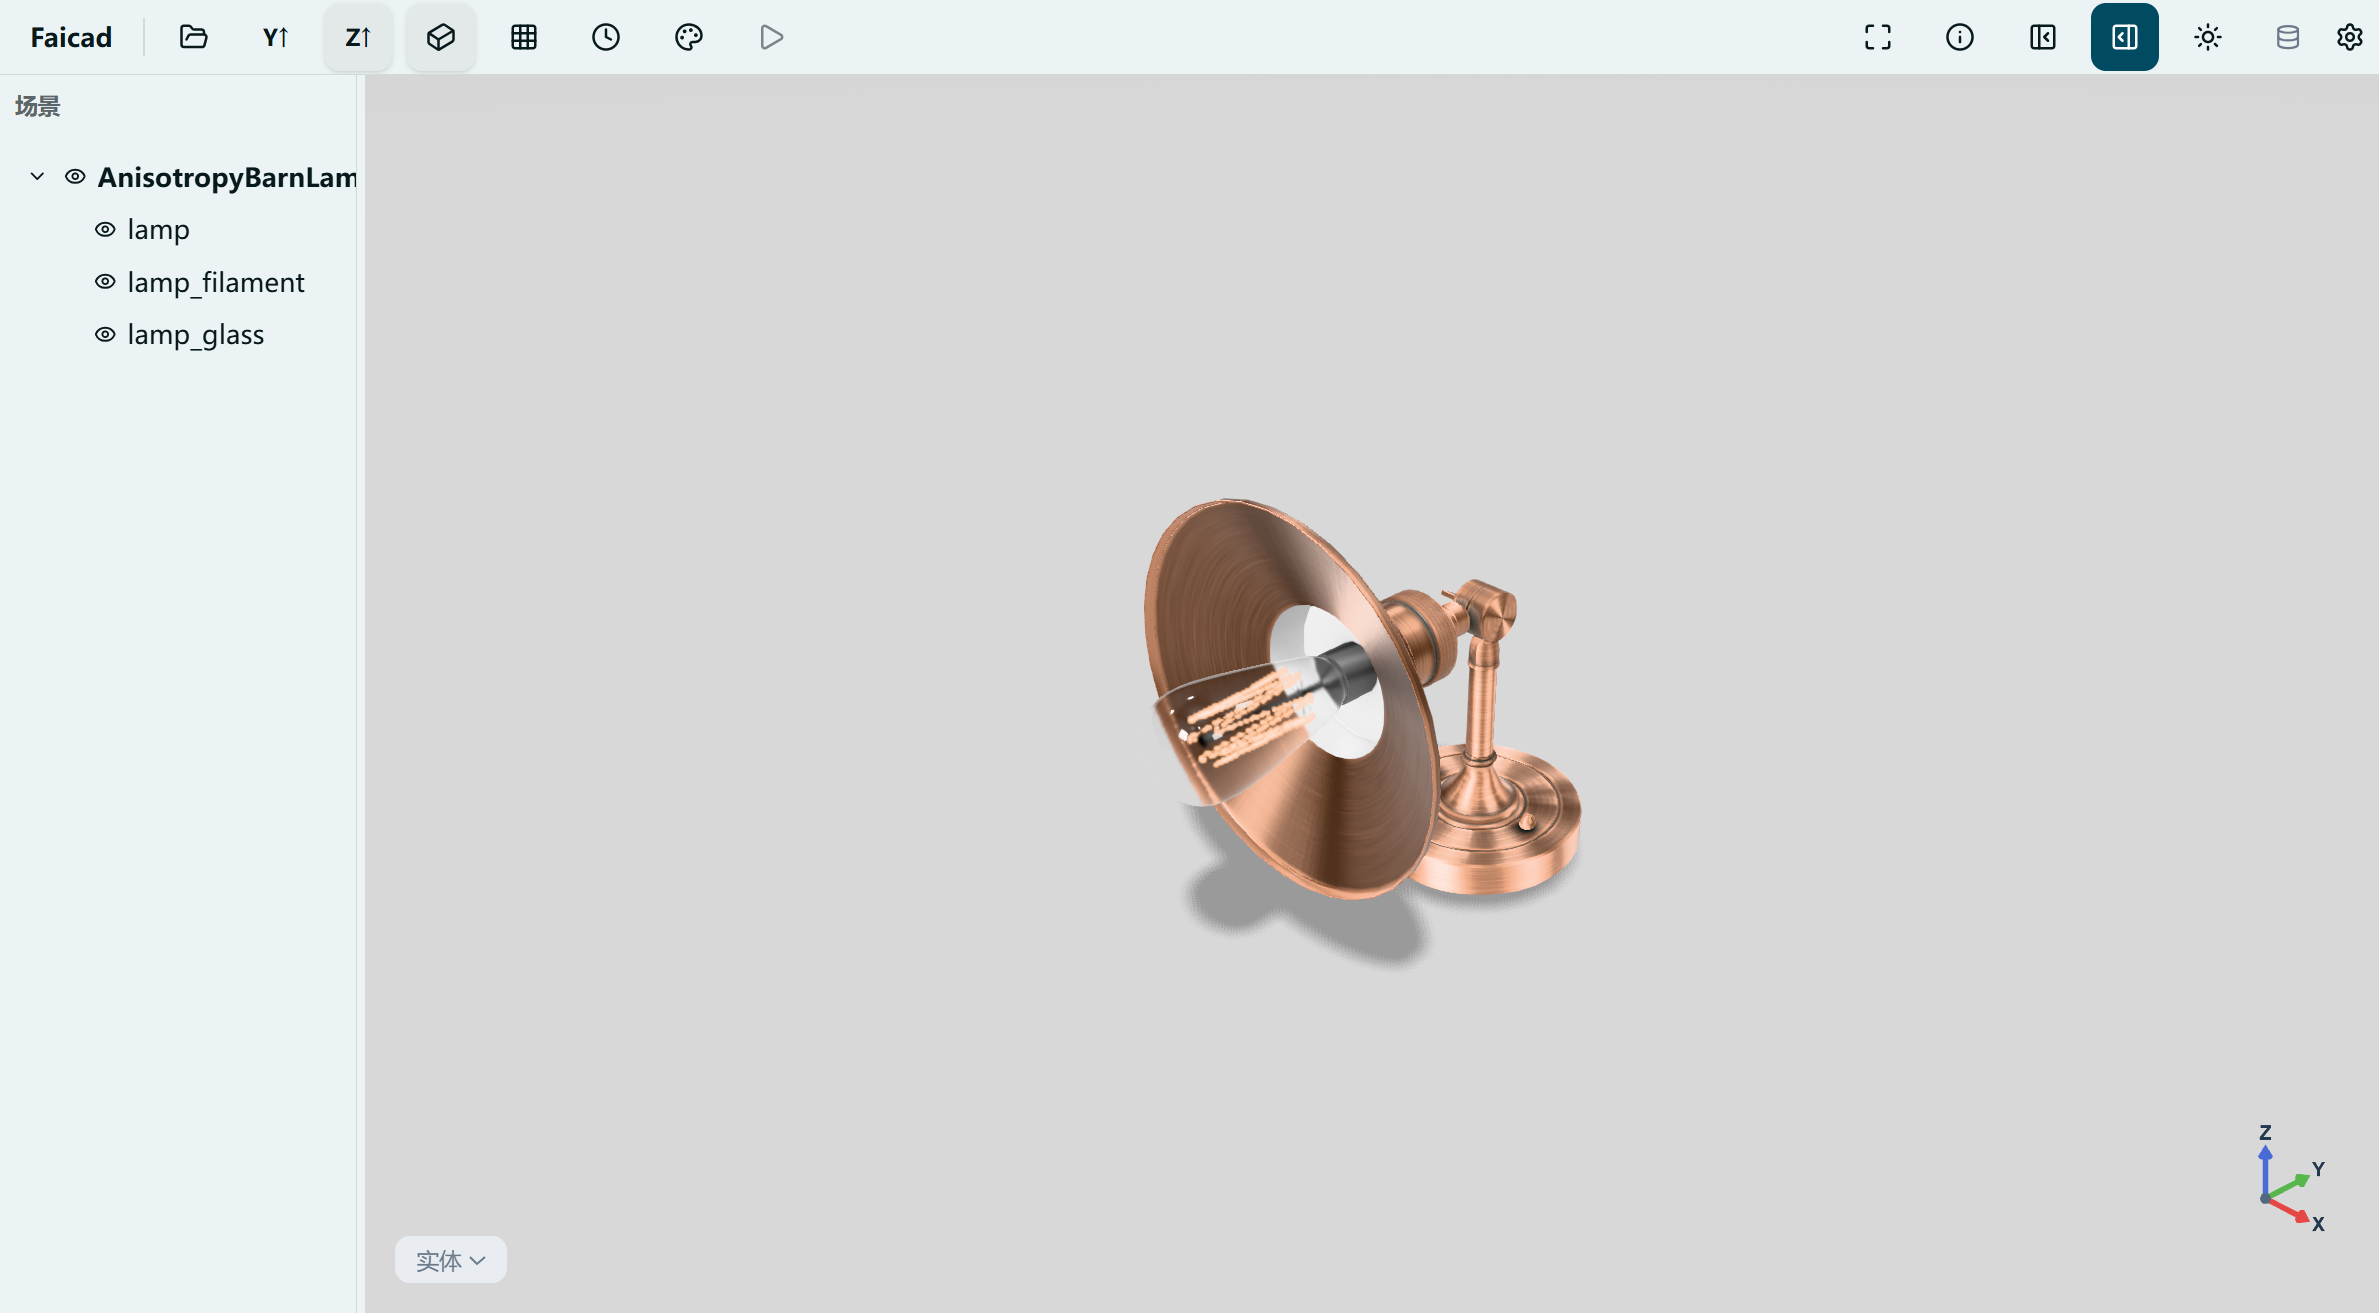The height and width of the screenshot is (1313, 2379).
Task: Switch theme with the sun icon
Action: [2208, 37]
